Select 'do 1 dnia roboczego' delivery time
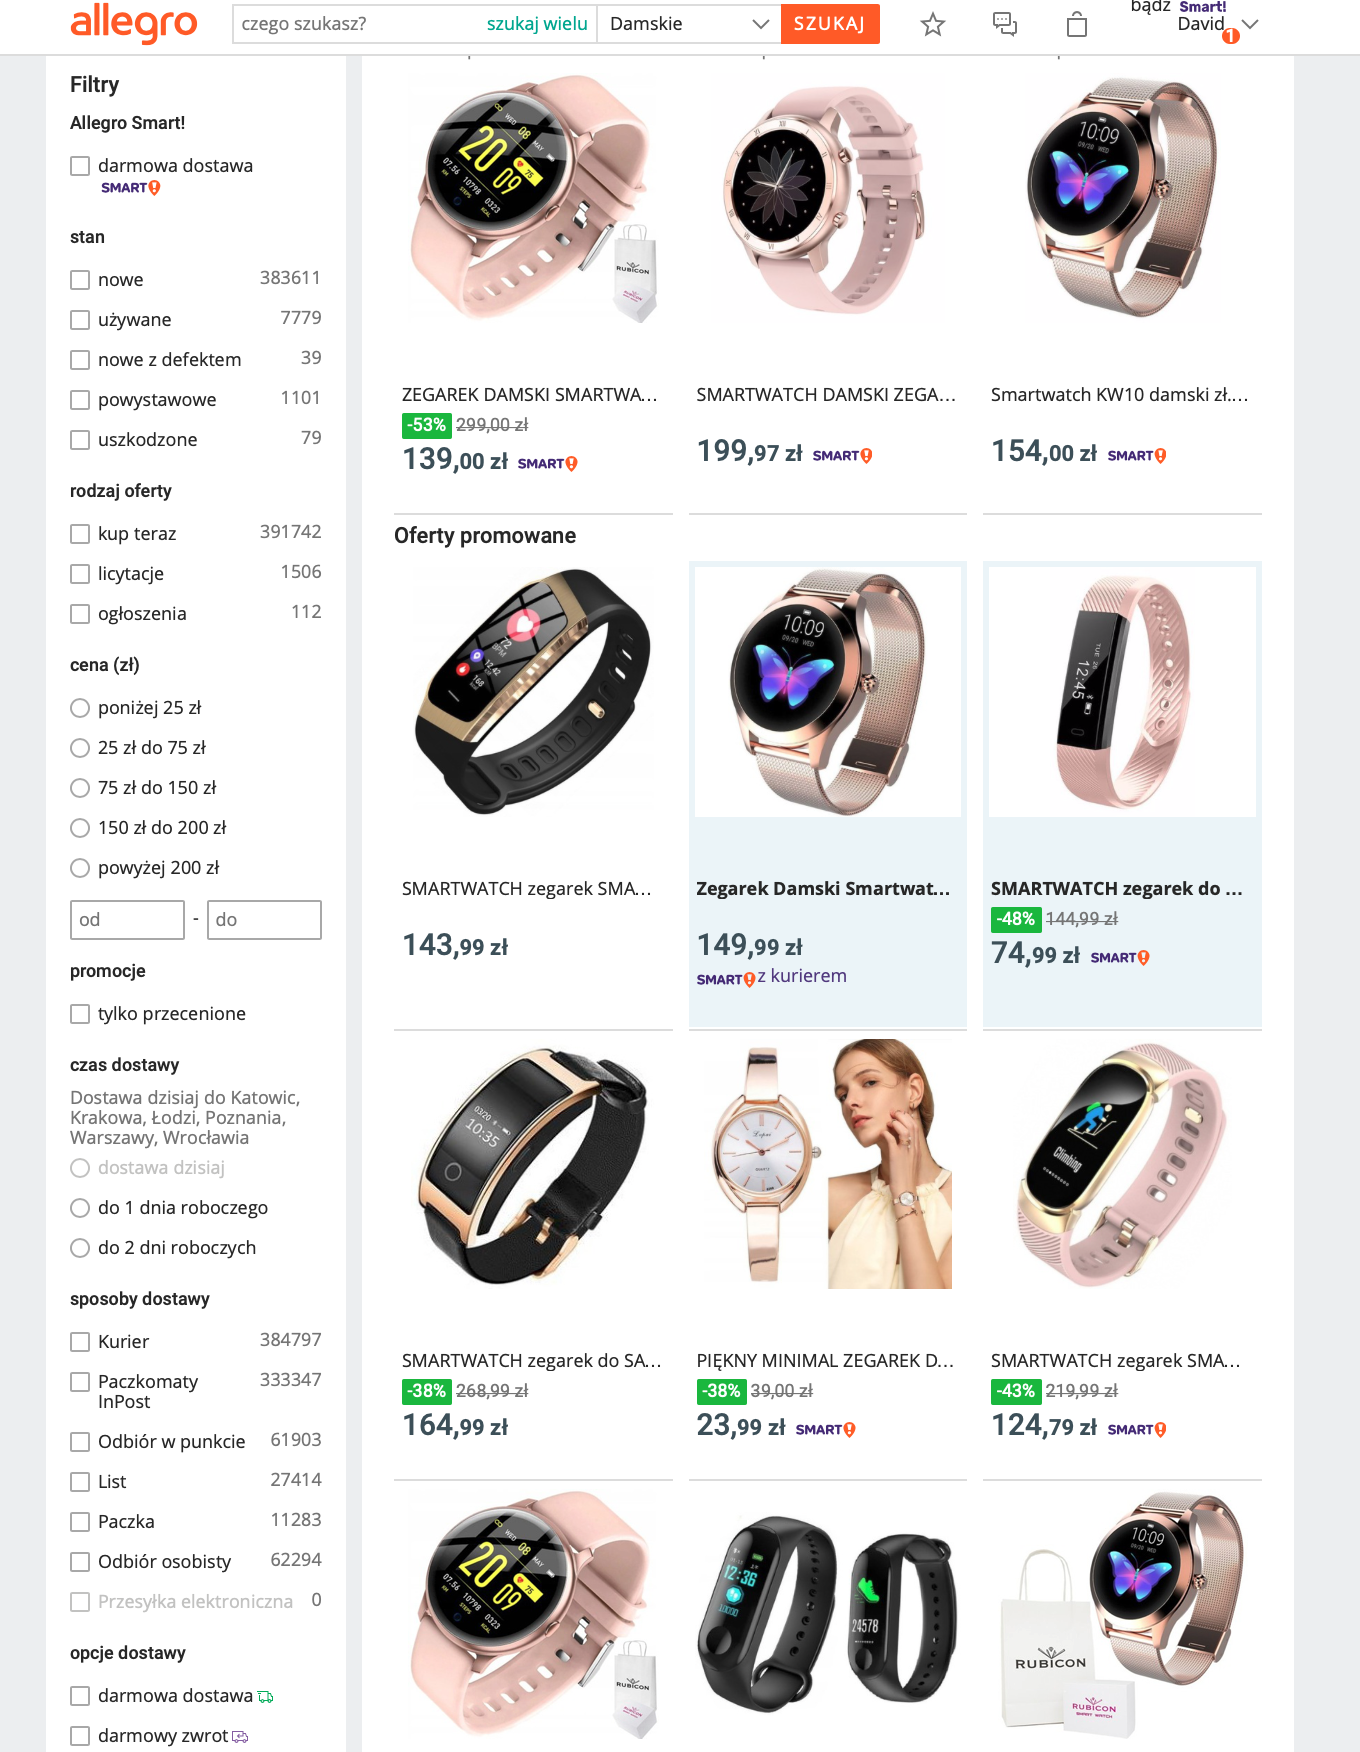 [80, 1208]
